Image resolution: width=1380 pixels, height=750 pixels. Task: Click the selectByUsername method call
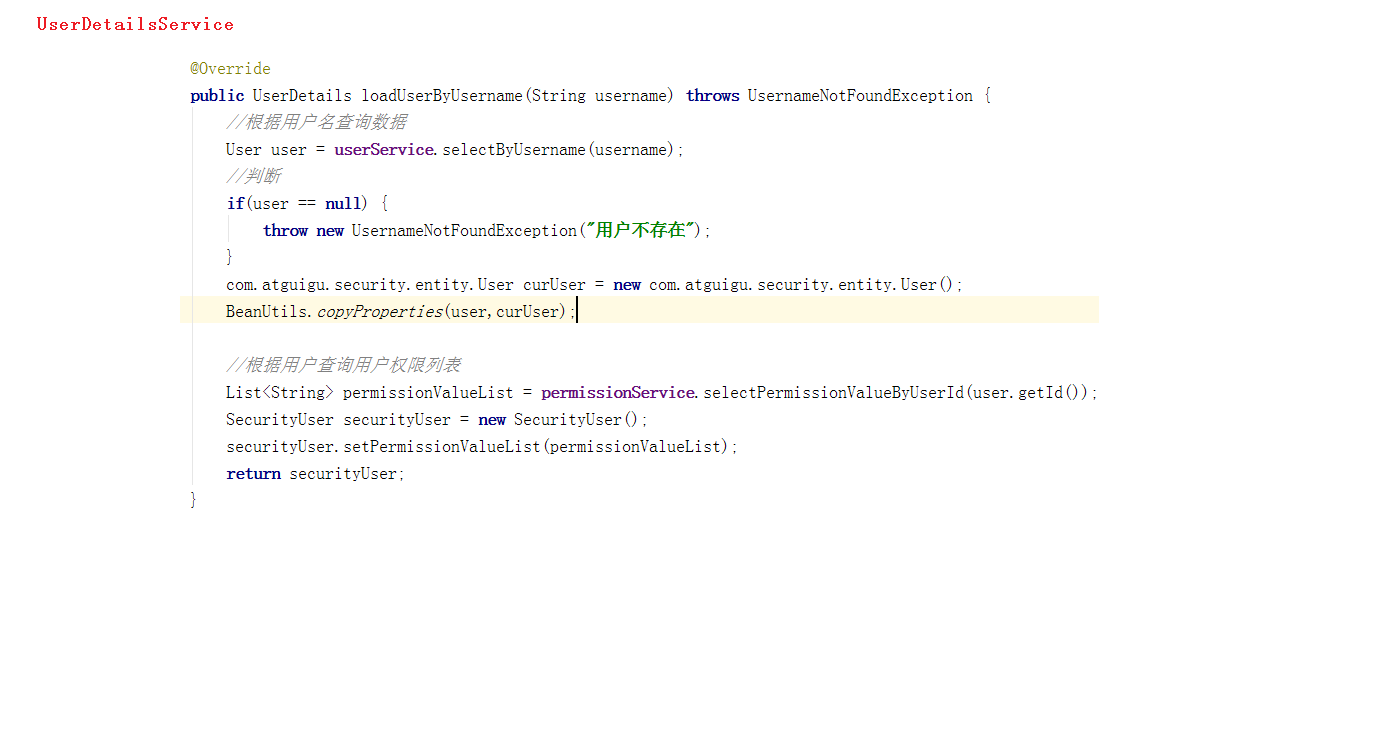(x=514, y=150)
